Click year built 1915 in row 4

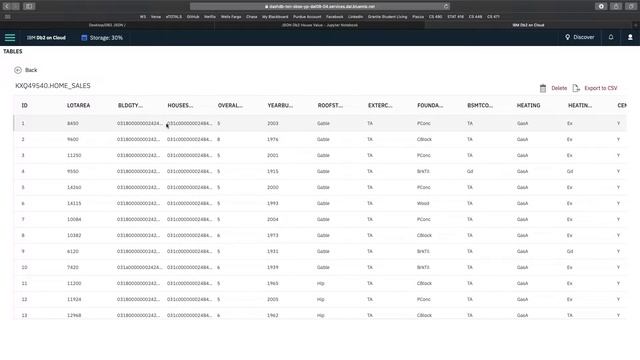click(x=273, y=171)
